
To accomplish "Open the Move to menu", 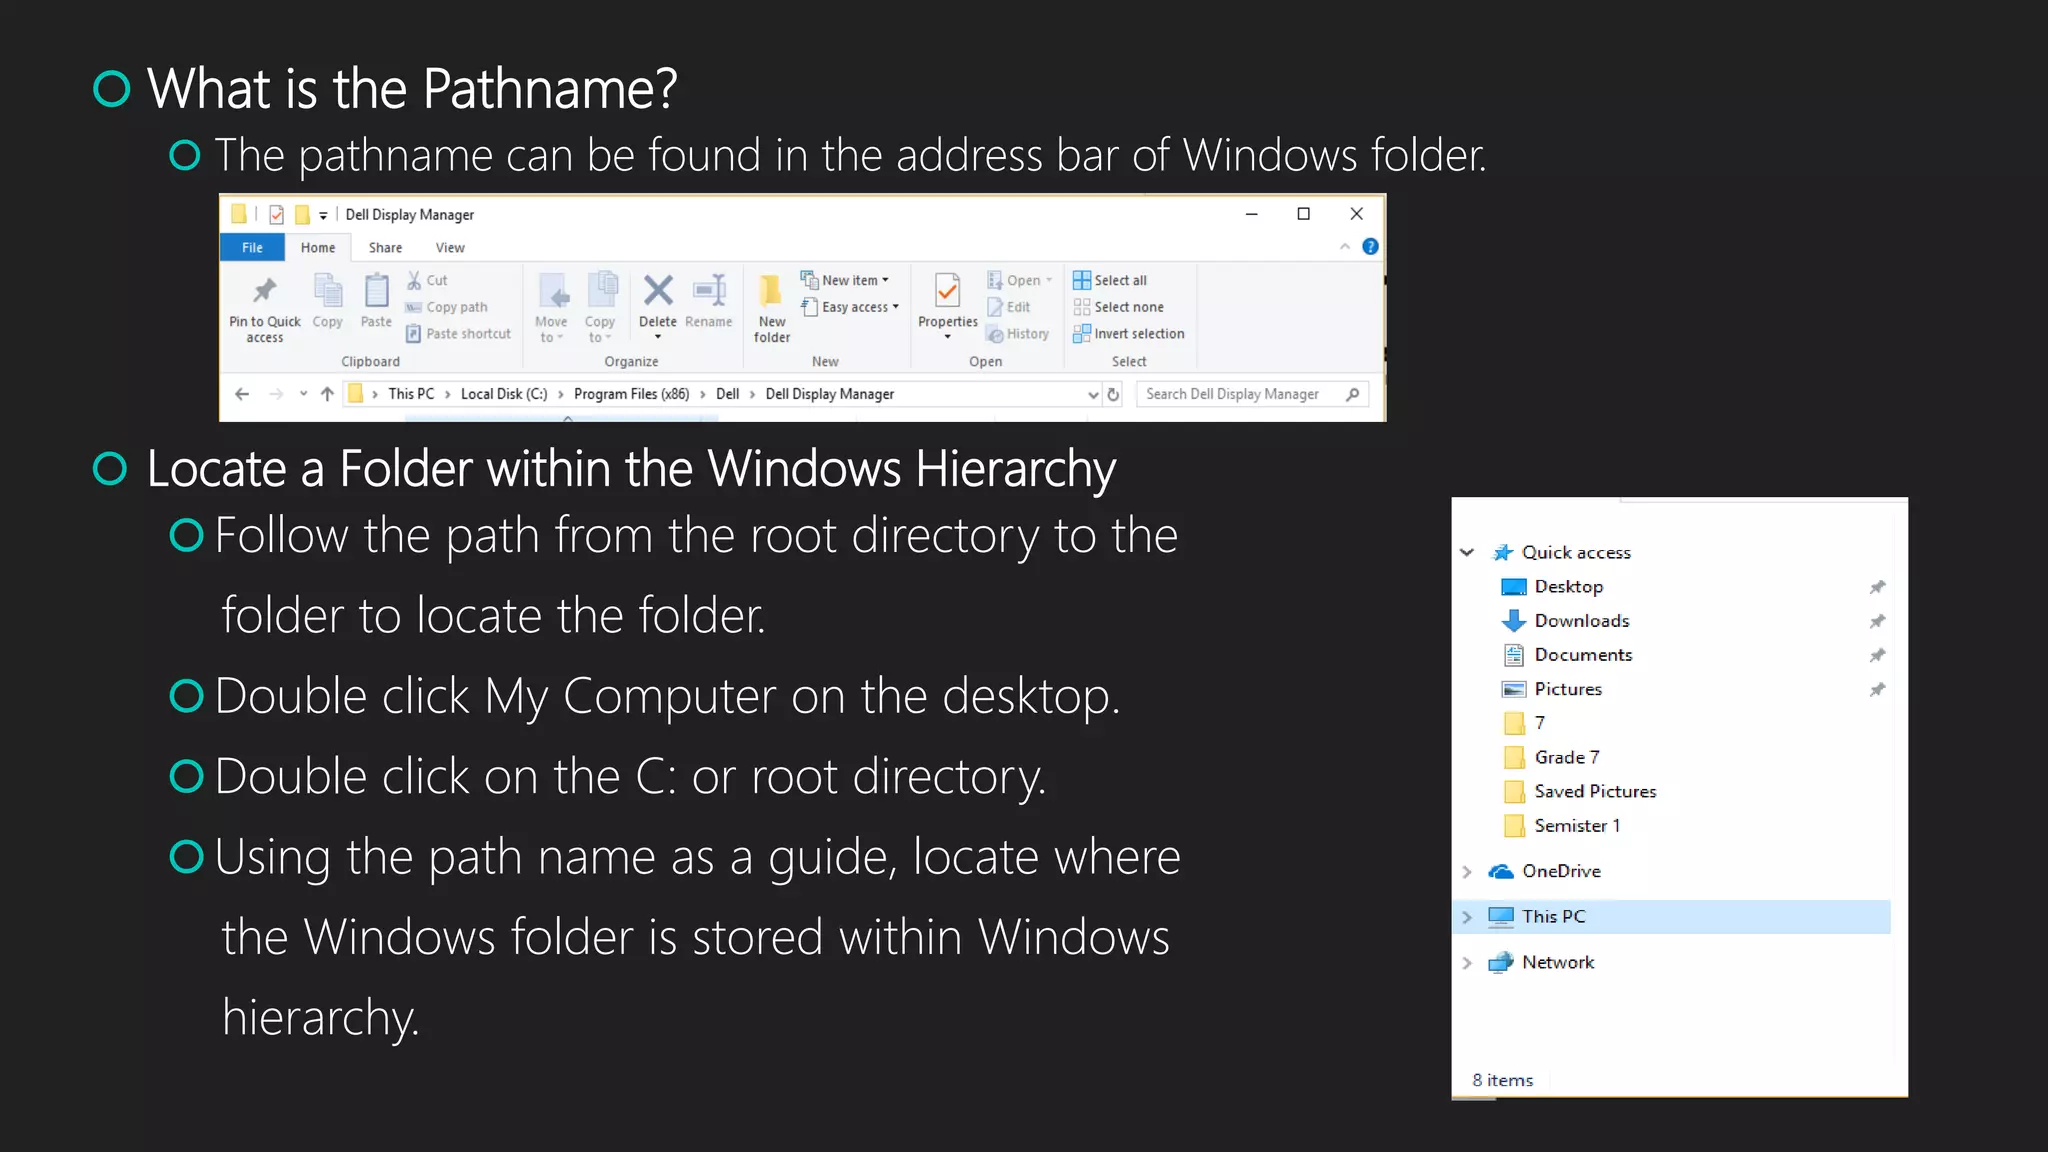I will [551, 306].
